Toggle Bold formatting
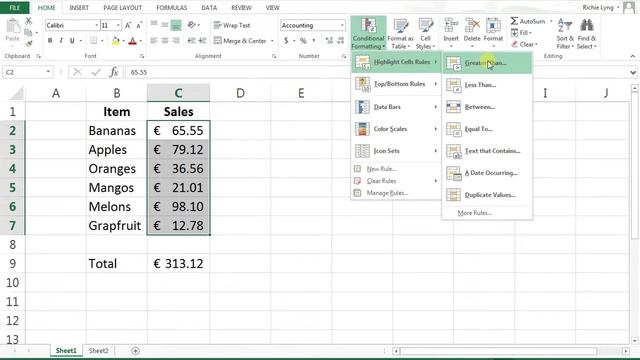The width and height of the screenshot is (640, 360). 50,40
